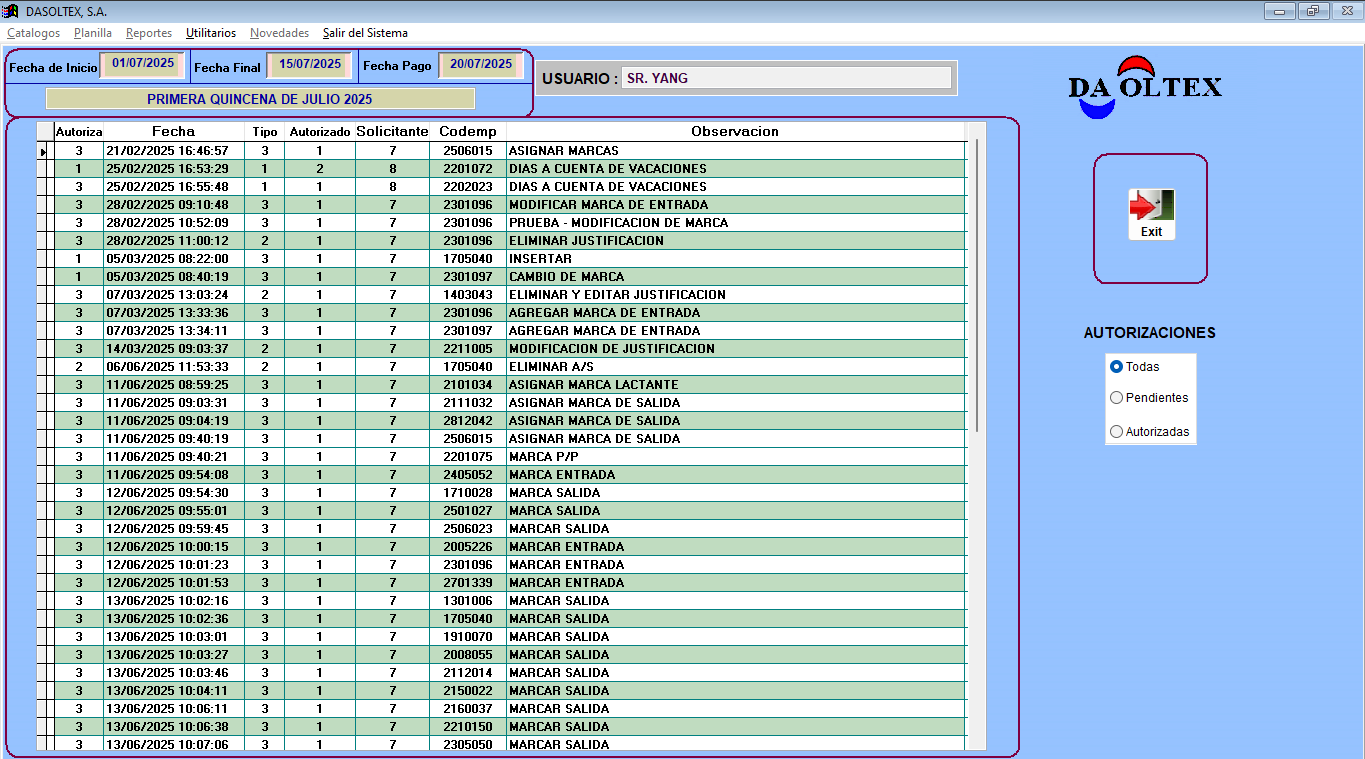
Task: Click the Observacion column header
Action: click(x=735, y=131)
